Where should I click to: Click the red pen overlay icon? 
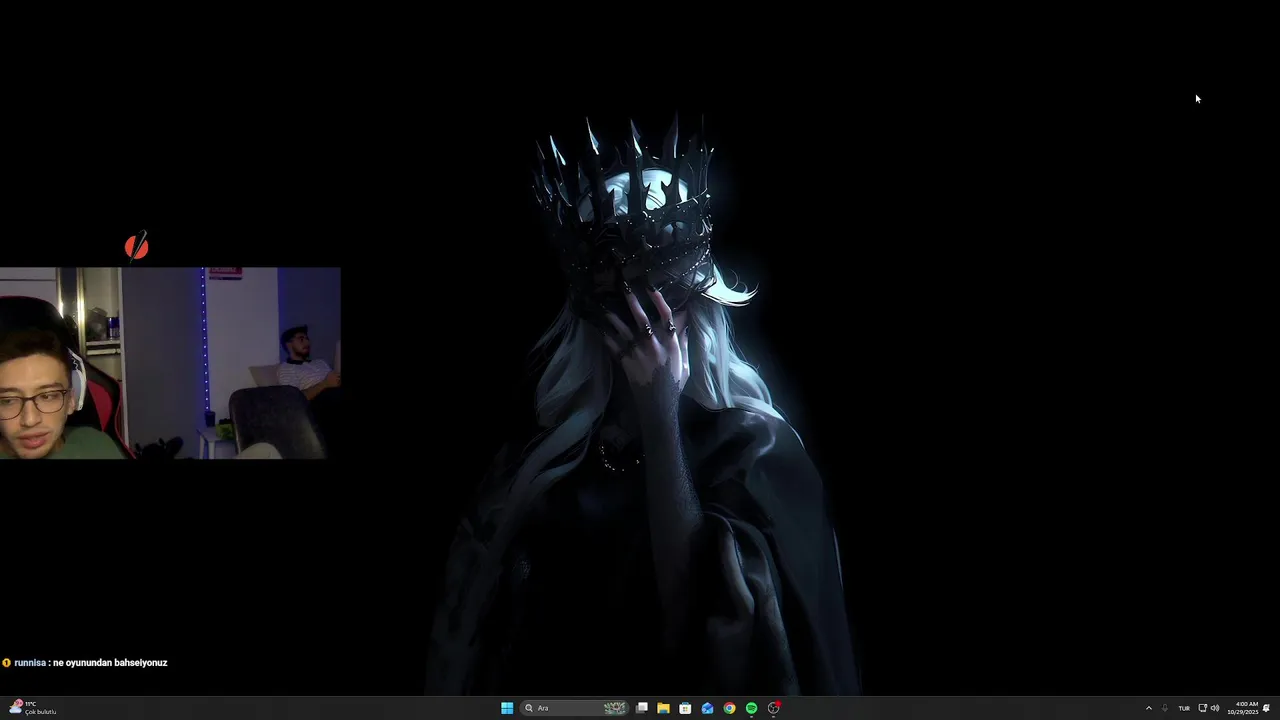(136, 246)
